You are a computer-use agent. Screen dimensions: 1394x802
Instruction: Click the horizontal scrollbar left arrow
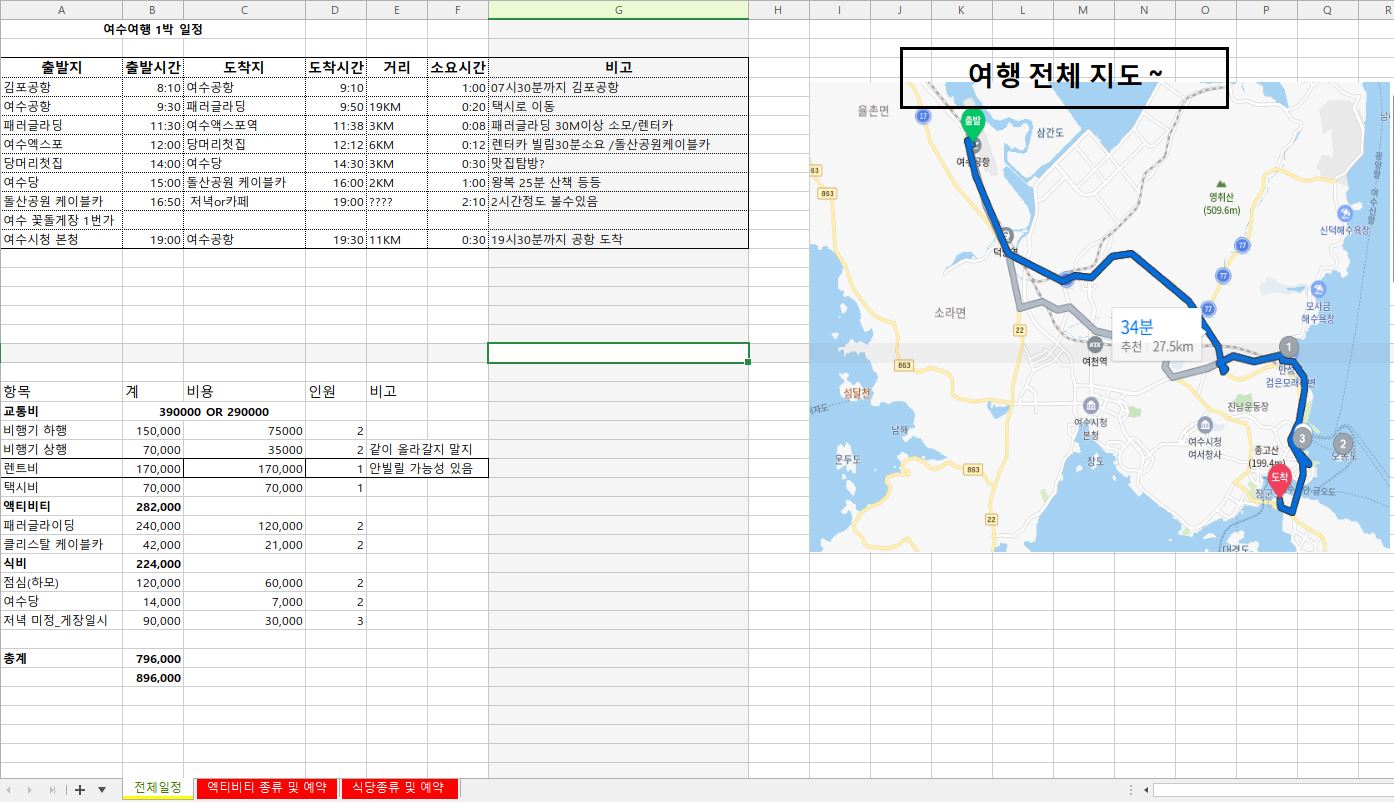pos(1146,790)
